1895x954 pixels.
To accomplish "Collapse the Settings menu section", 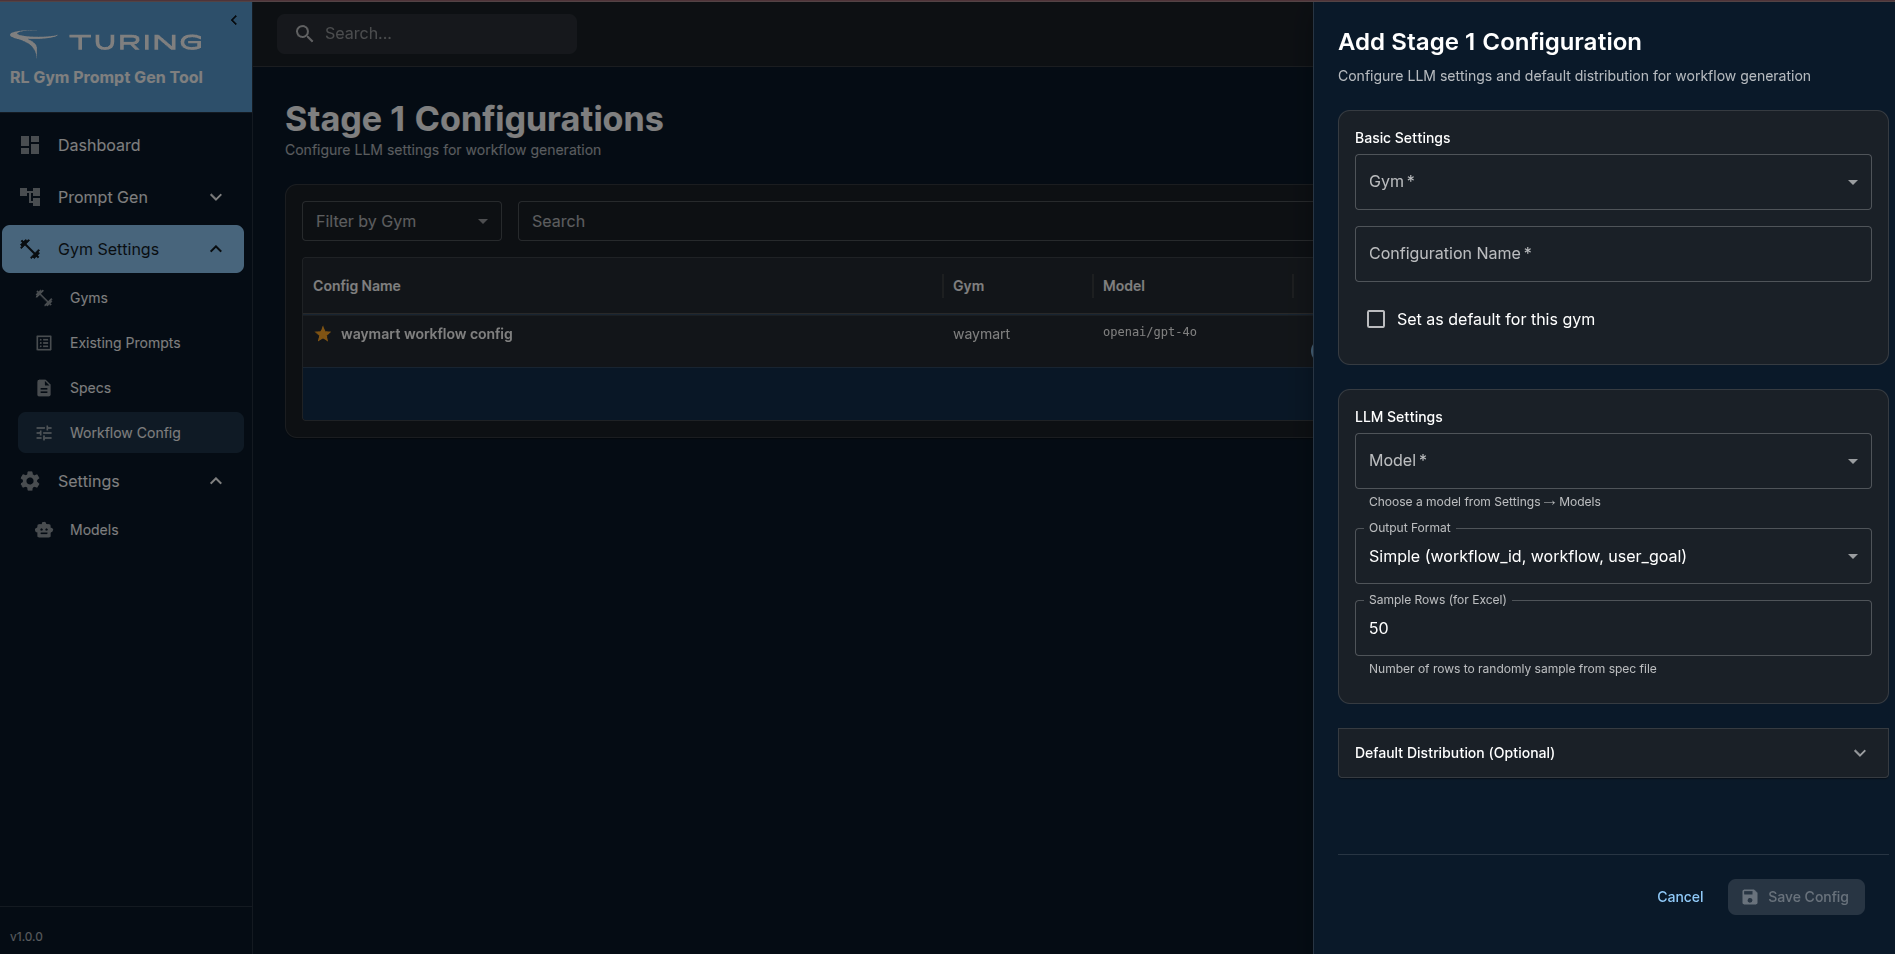I will 215,481.
